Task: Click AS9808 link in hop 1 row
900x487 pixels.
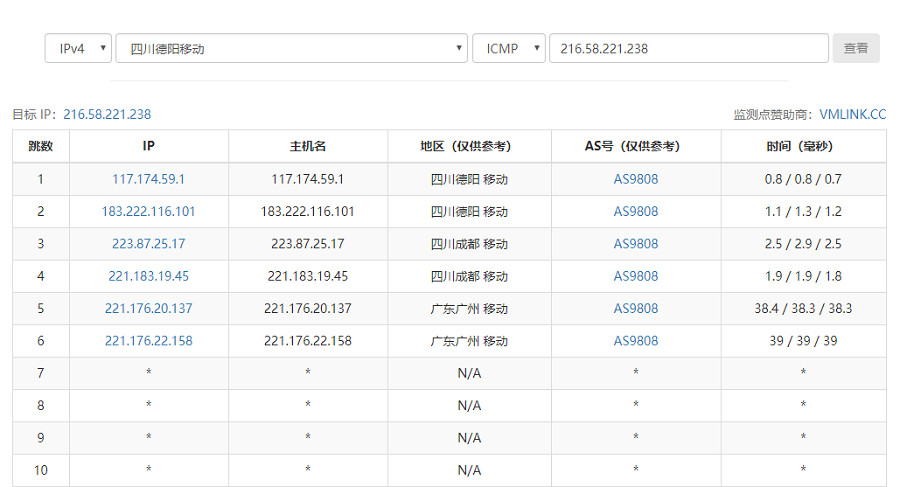Action: coord(636,179)
